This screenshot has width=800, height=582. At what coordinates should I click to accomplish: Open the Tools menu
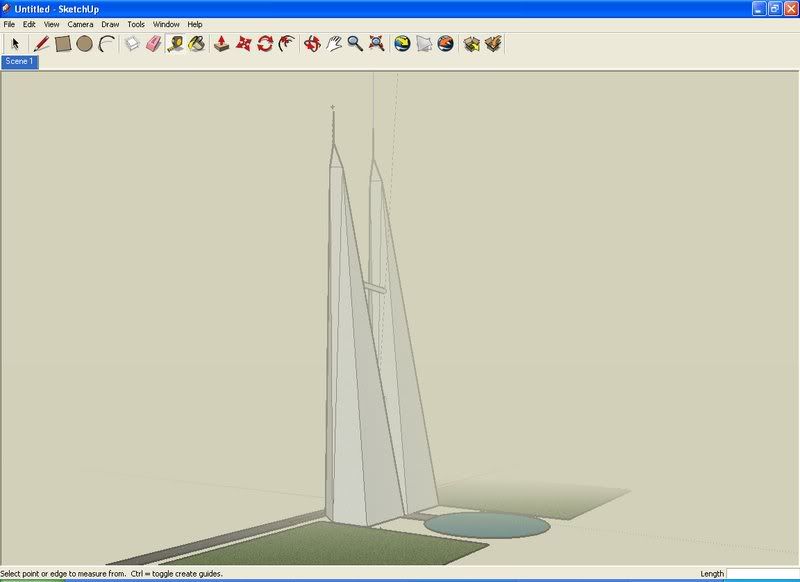(136, 24)
